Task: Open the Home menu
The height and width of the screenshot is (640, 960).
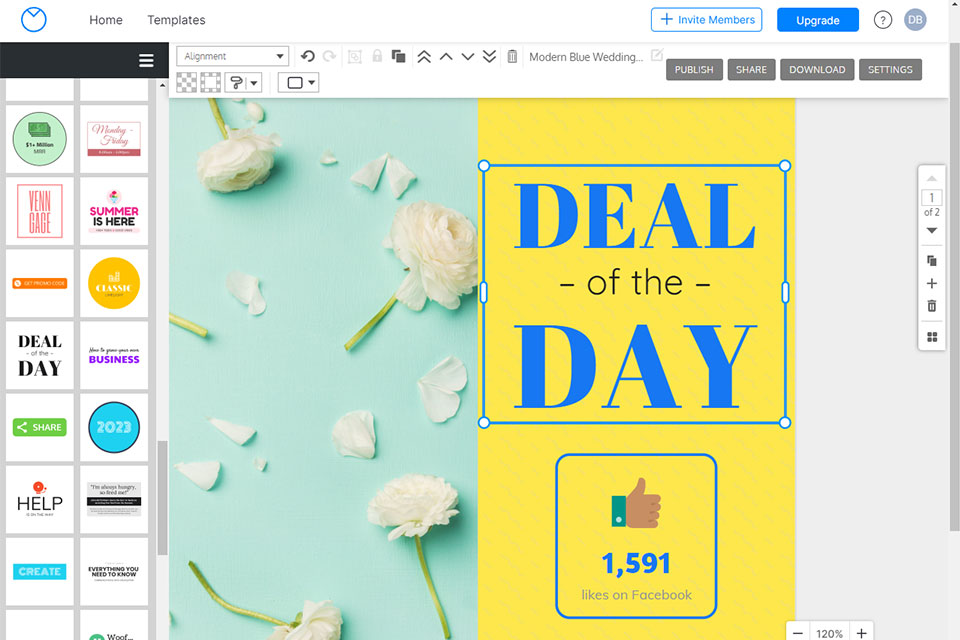Action: tap(106, 20)
